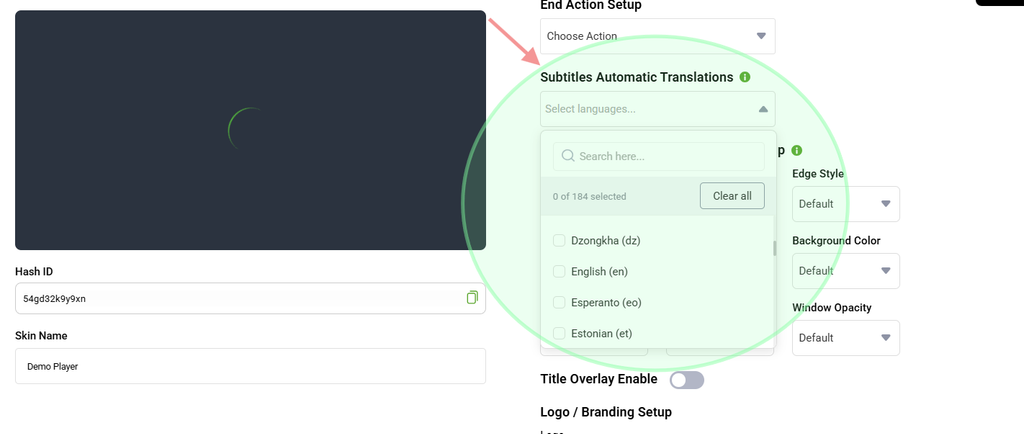This screenshot has width=1024, height=434.
Task: Open the Background Color dropdown
Action: 846,271
